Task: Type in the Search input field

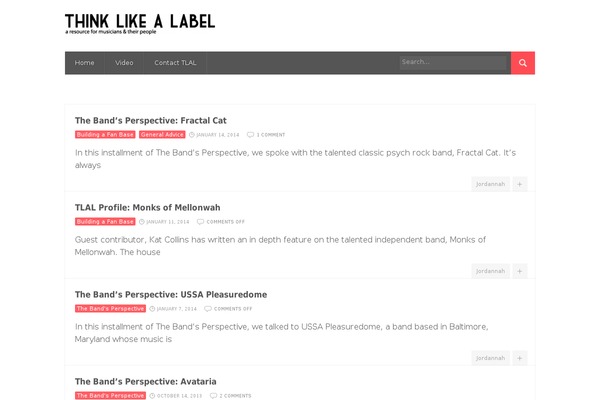Action: (x=452, y=62)
